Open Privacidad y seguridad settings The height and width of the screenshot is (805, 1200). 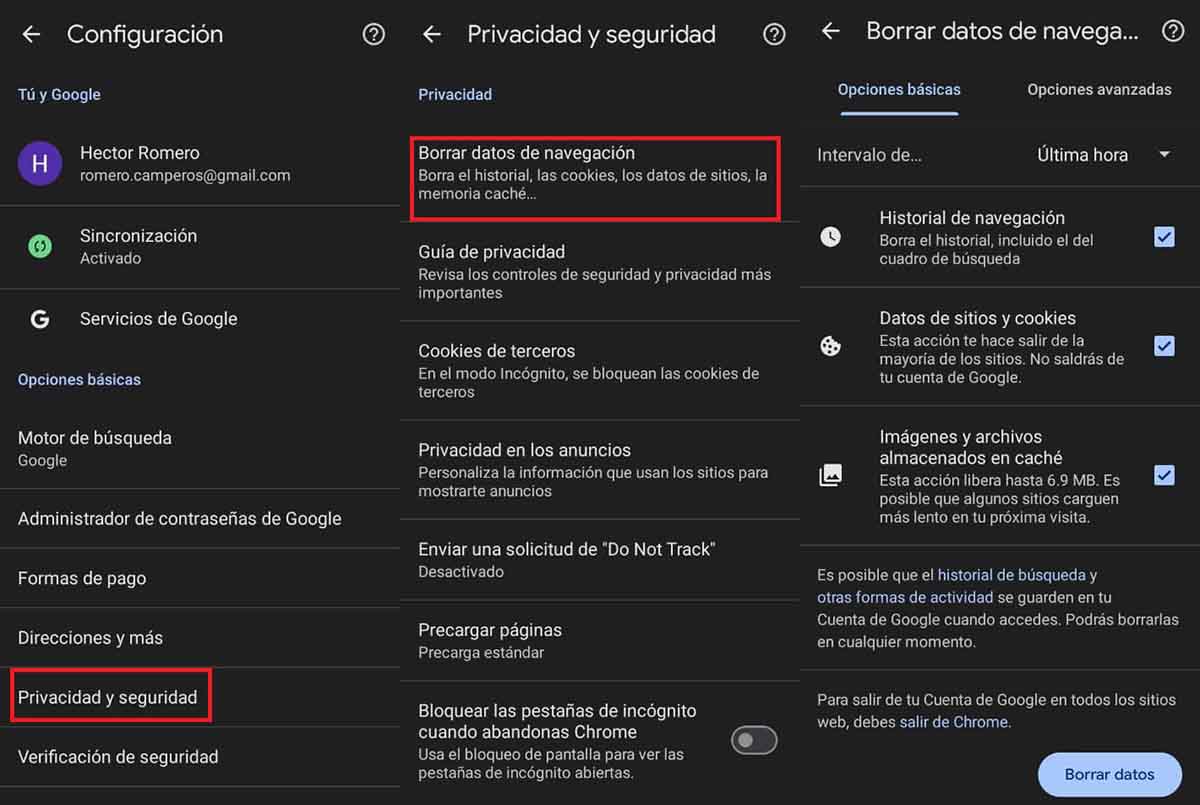point(200,697)
